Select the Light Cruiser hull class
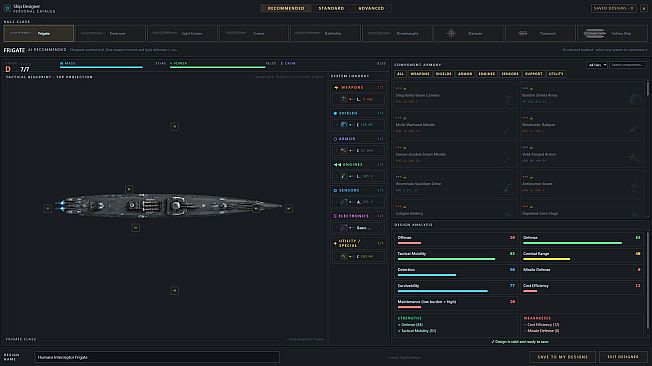652x366 pixels. 183,33
